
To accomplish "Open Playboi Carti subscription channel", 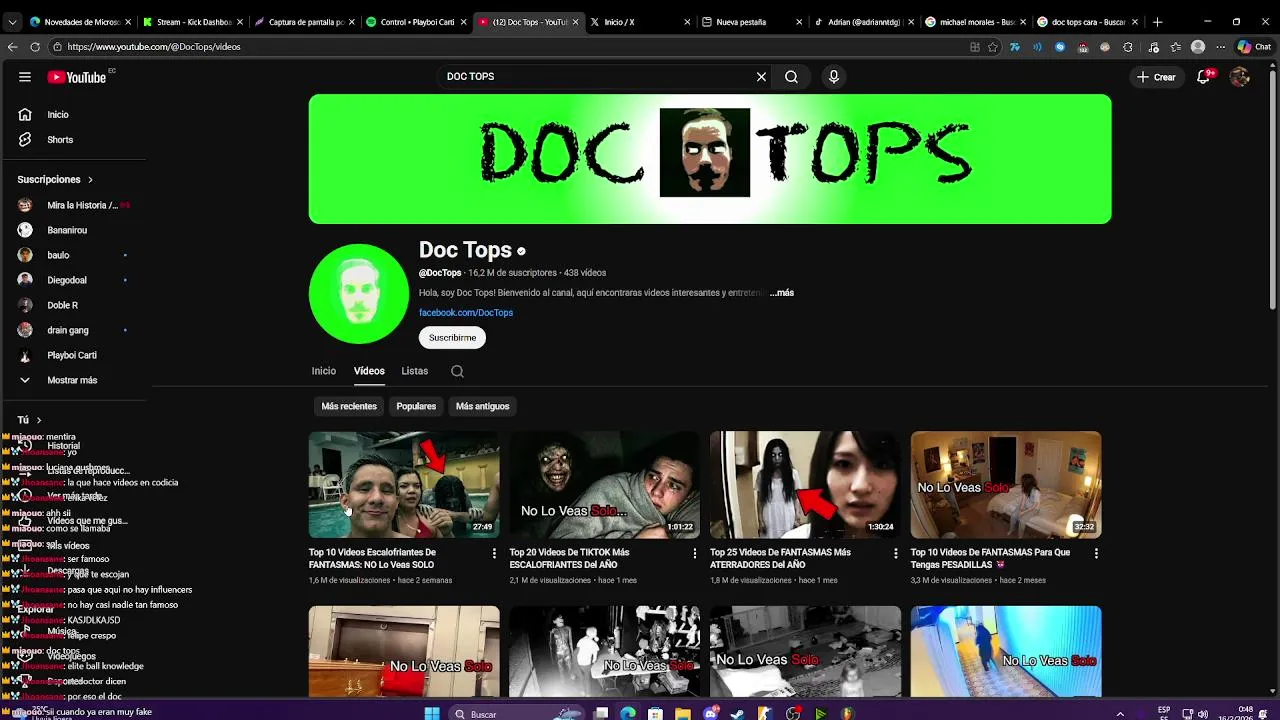I will pos(72,355).
